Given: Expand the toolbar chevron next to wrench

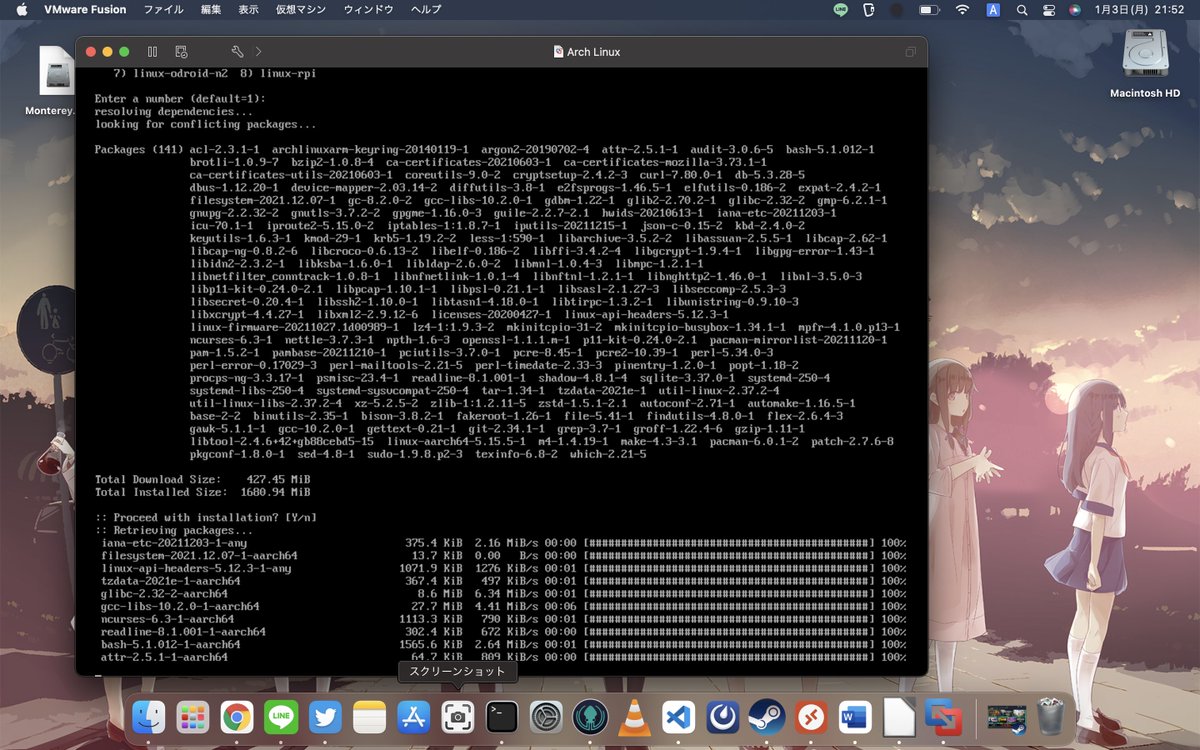Looking at the screenshot, I should pos(259,51).
